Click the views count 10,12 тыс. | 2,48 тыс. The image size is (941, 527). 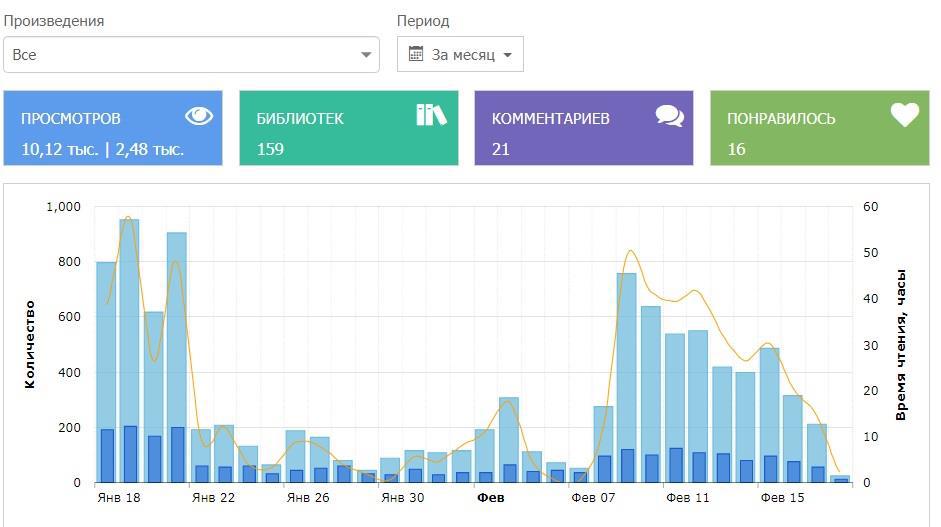tap(102, 149)
